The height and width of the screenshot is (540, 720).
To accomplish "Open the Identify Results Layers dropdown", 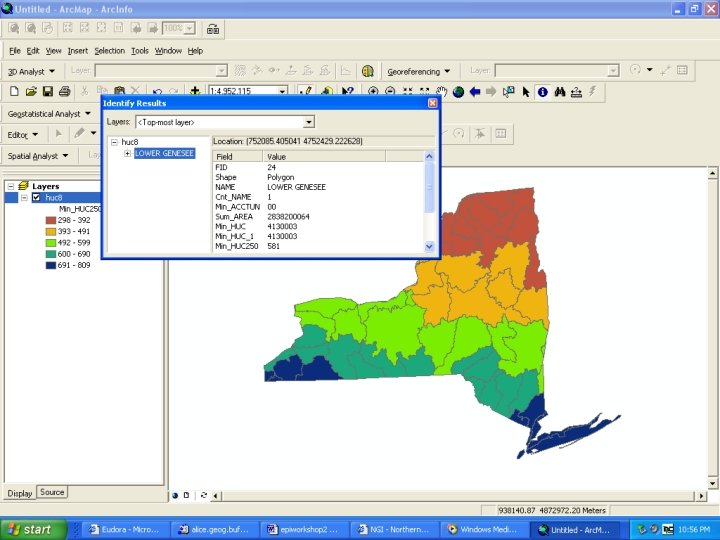I will (x=309, y=122).
